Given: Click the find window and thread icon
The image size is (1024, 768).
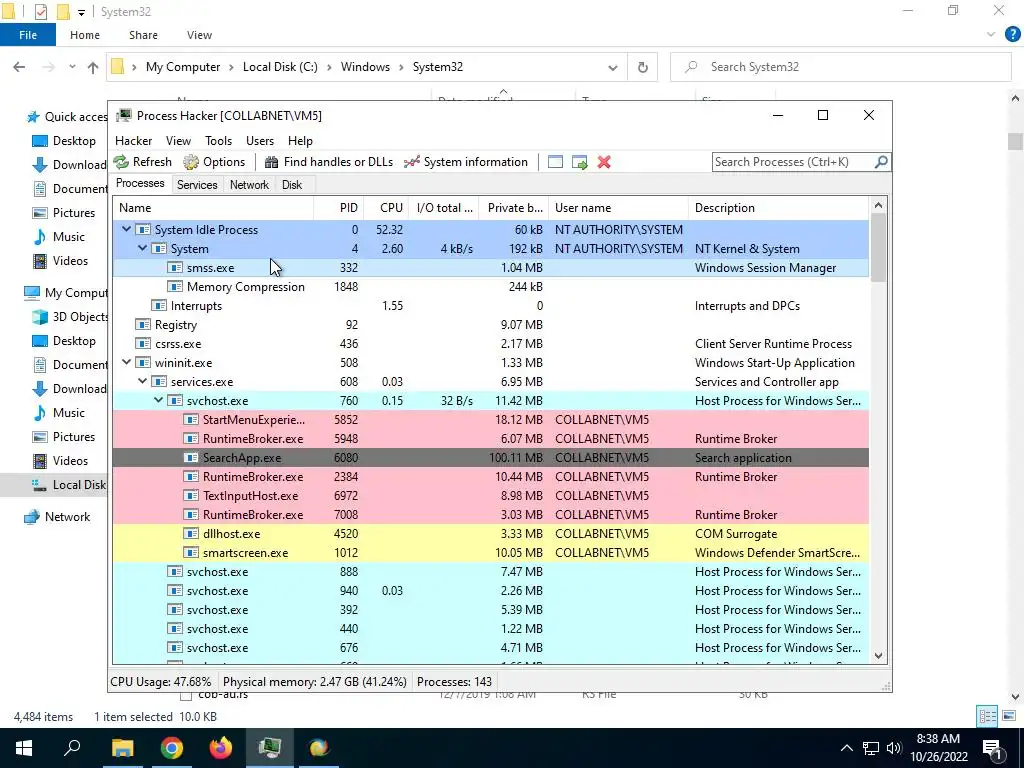Looking at the screenshot, I should pos(580,162).
